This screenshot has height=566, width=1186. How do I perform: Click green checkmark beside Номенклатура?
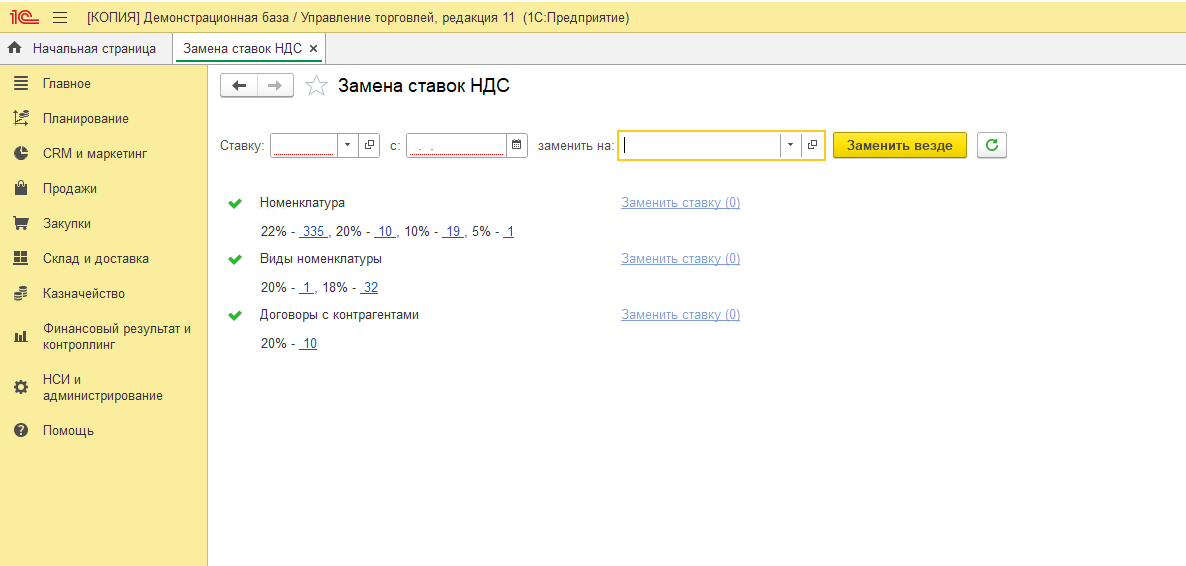[x=235, y=203]
